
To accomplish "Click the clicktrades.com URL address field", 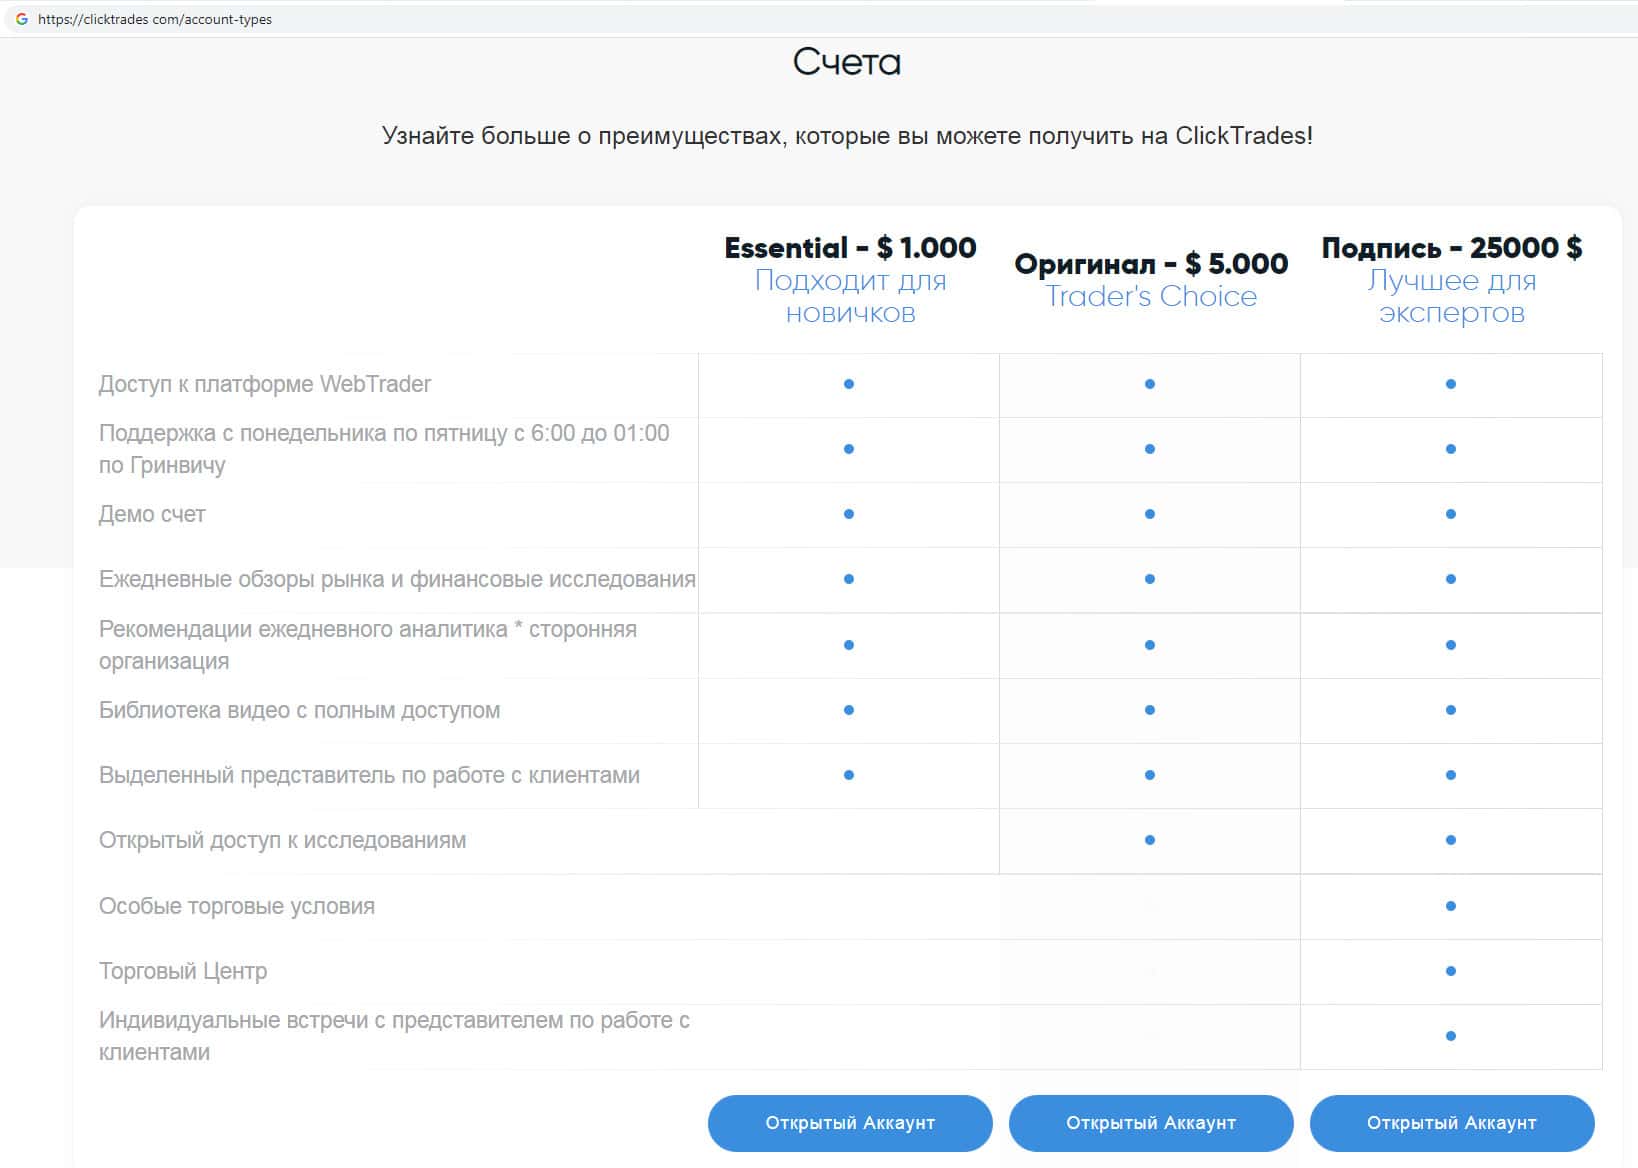I will point(155,19).
